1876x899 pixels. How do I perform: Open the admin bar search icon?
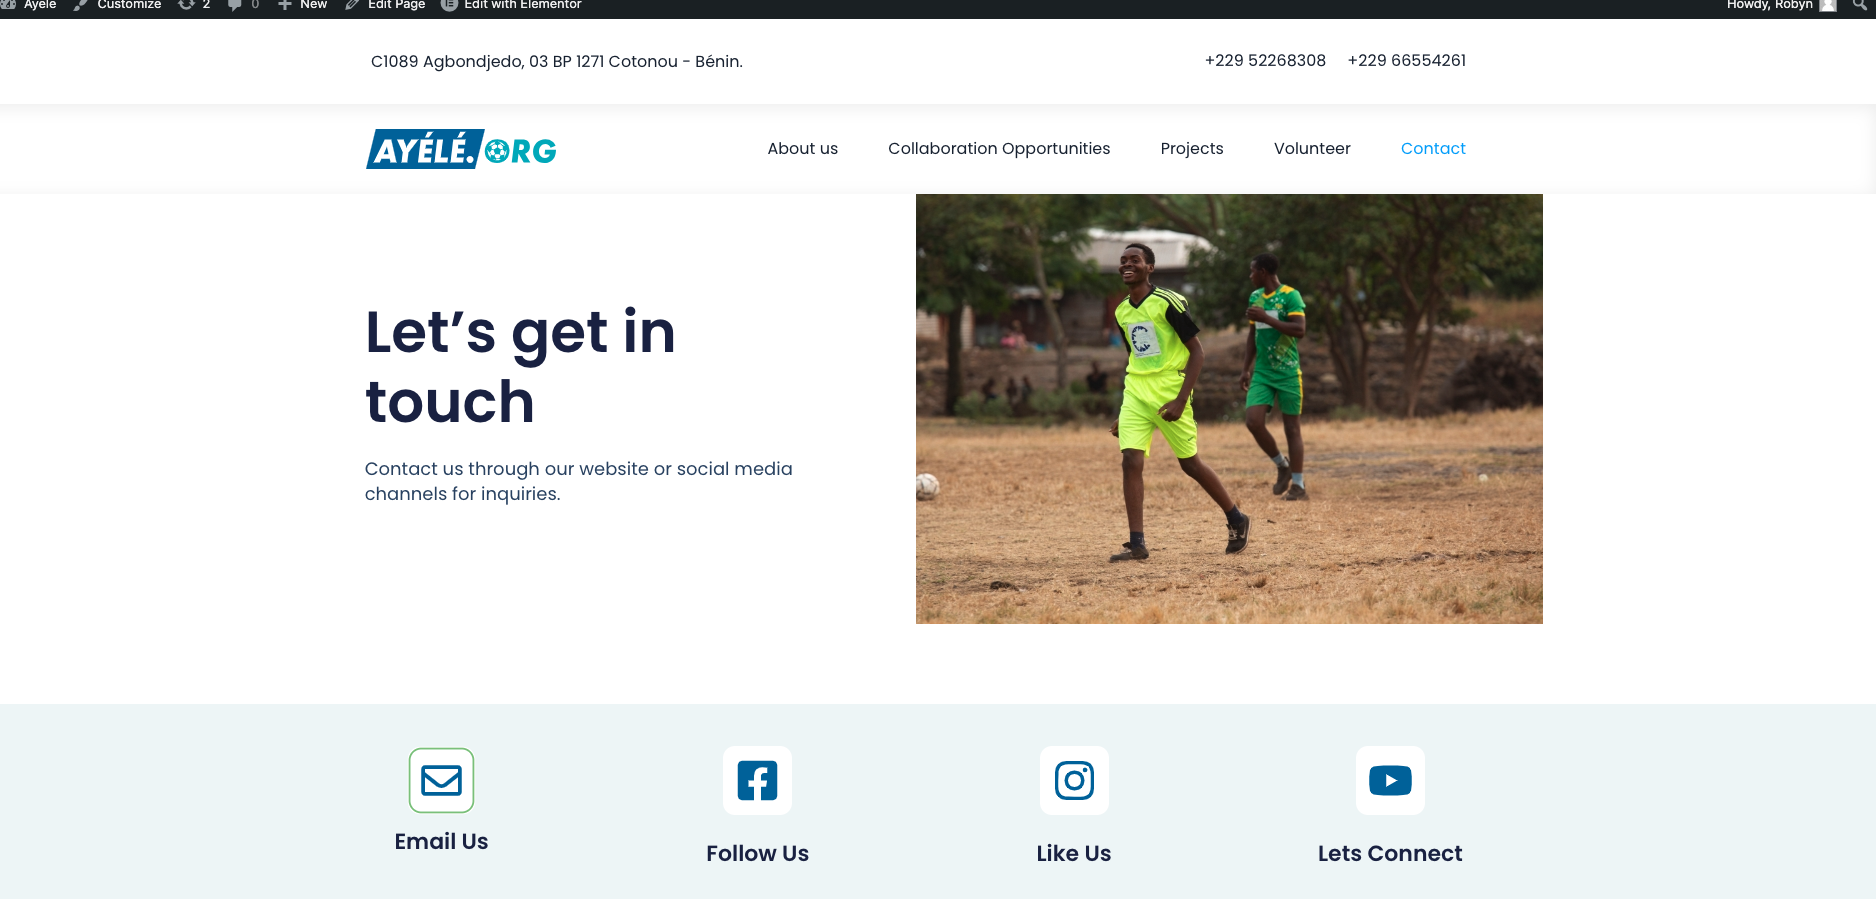tap(1859, 5)
